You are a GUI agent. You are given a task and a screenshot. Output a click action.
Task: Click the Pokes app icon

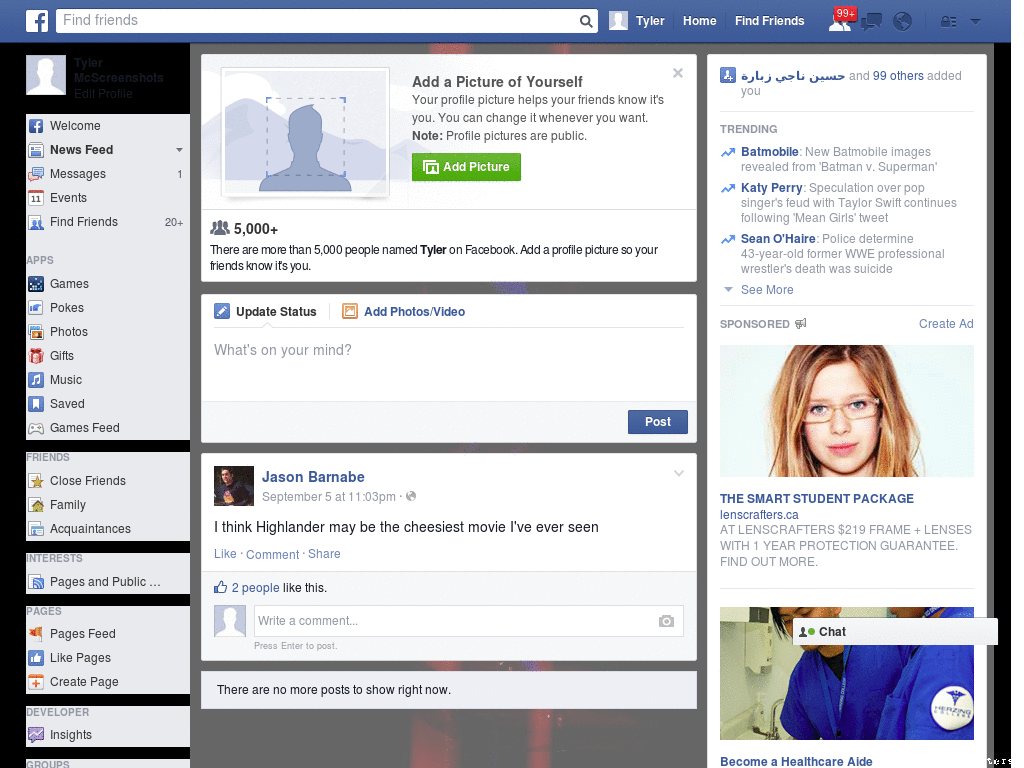pyautogui.click(x=36, y=308)
